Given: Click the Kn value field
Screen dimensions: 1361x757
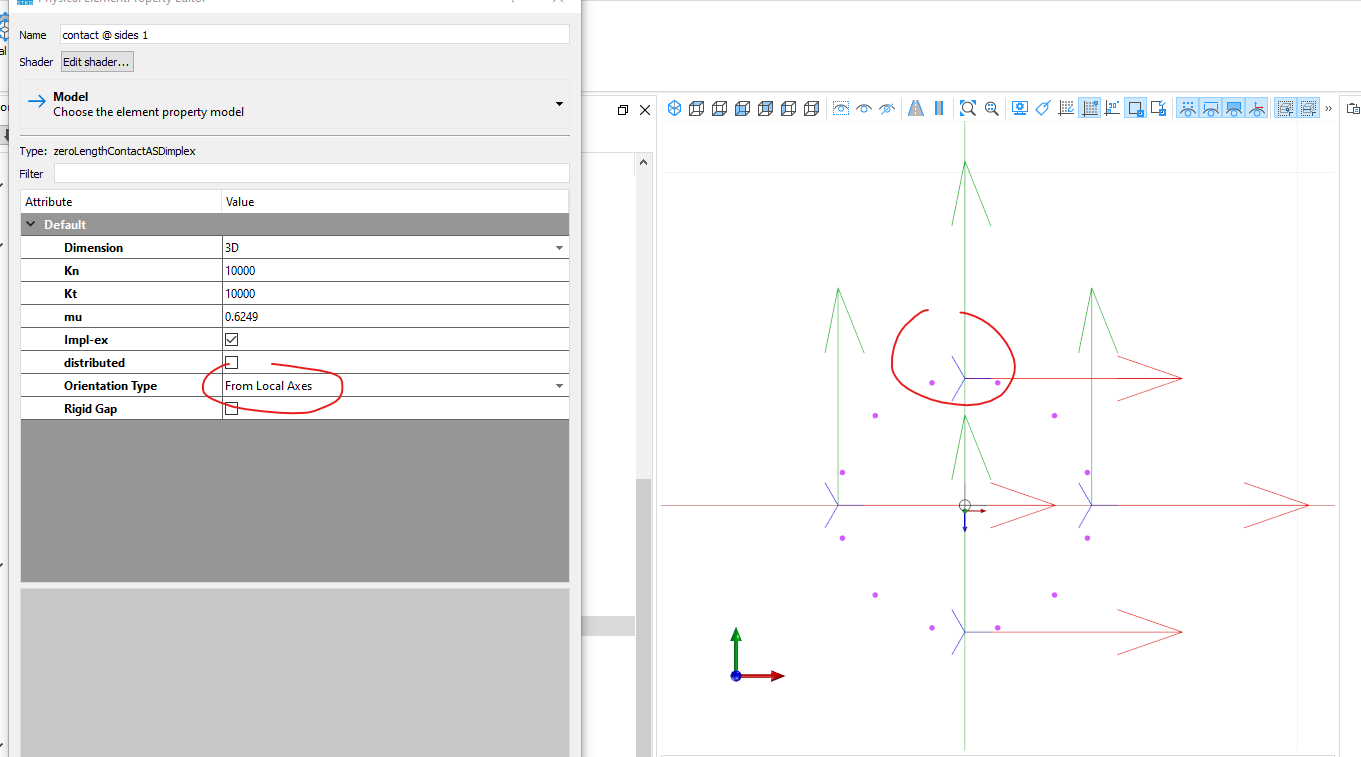Looking at the screenshot, I should point(395,271).
